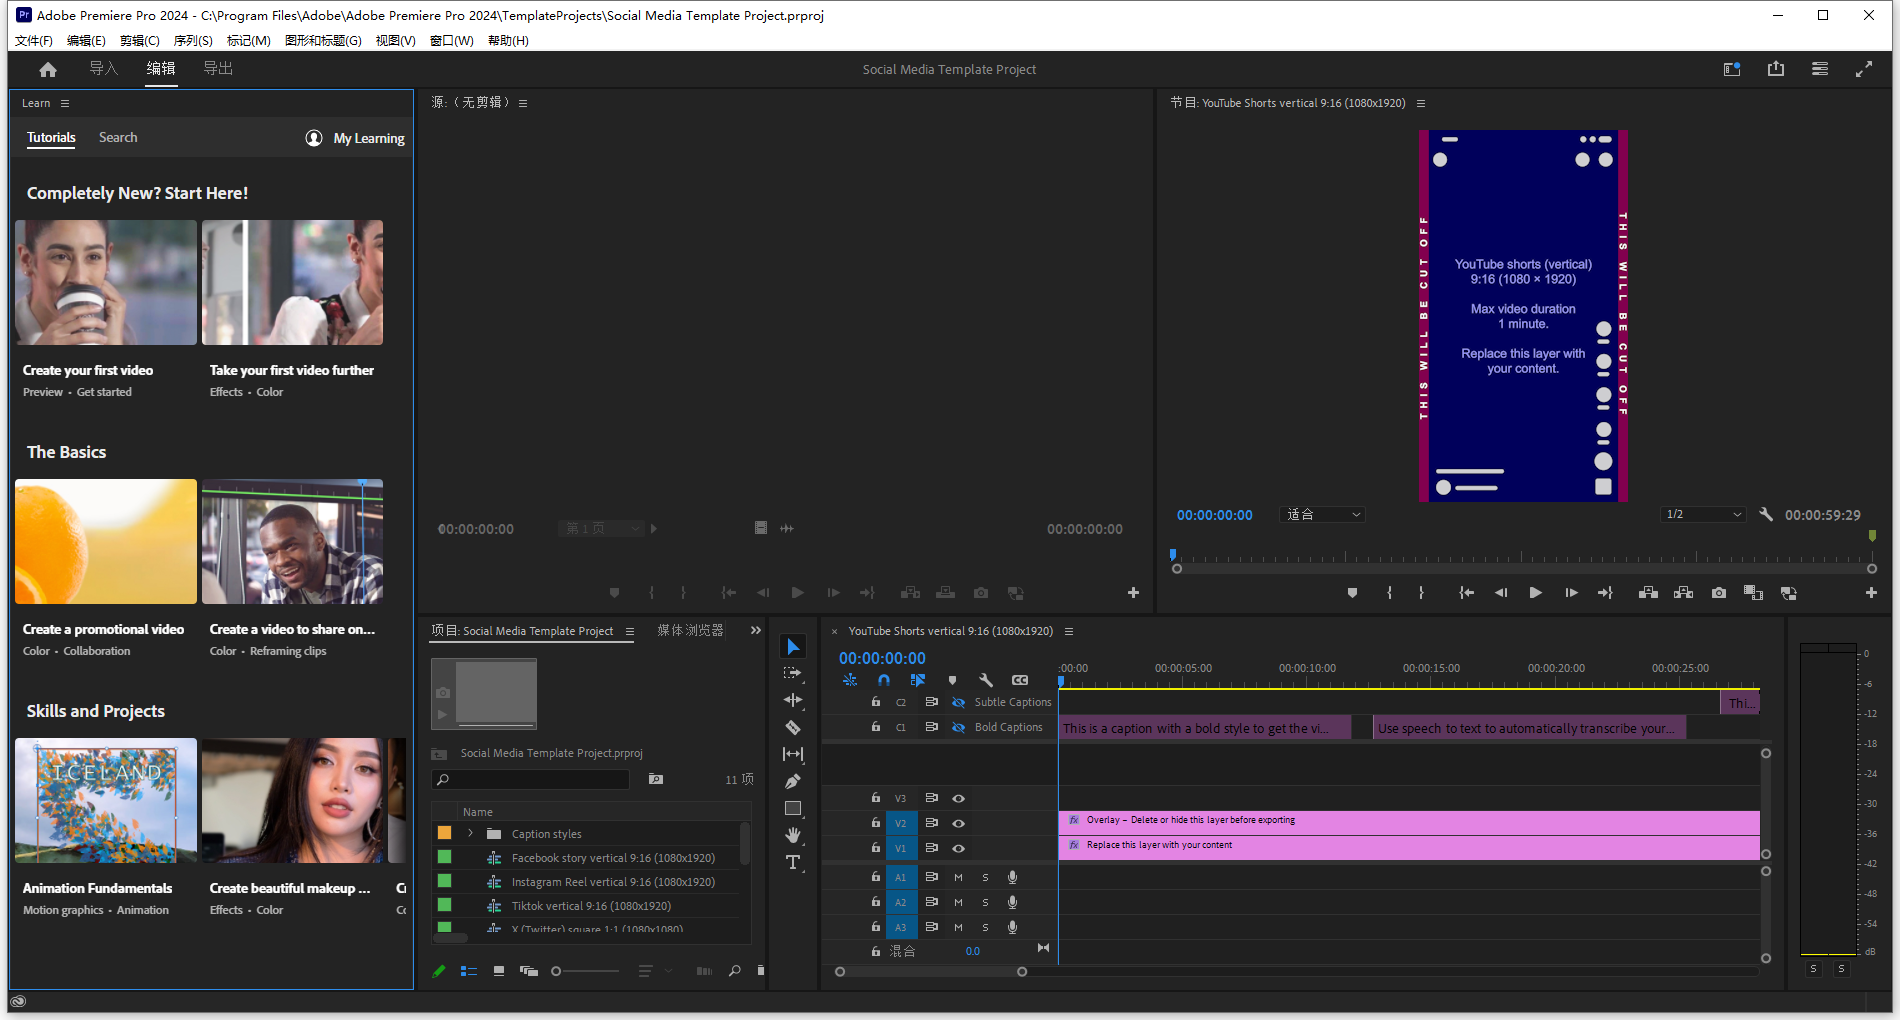Click orange label swatch of Caption styles
Screen dimensions: 1900x1020
[x=444, y=833]
